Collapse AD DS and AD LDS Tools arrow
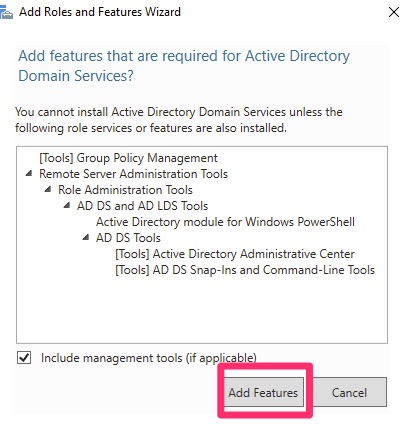The height and width of the screenshot is (432, 409). click(67, 205)
